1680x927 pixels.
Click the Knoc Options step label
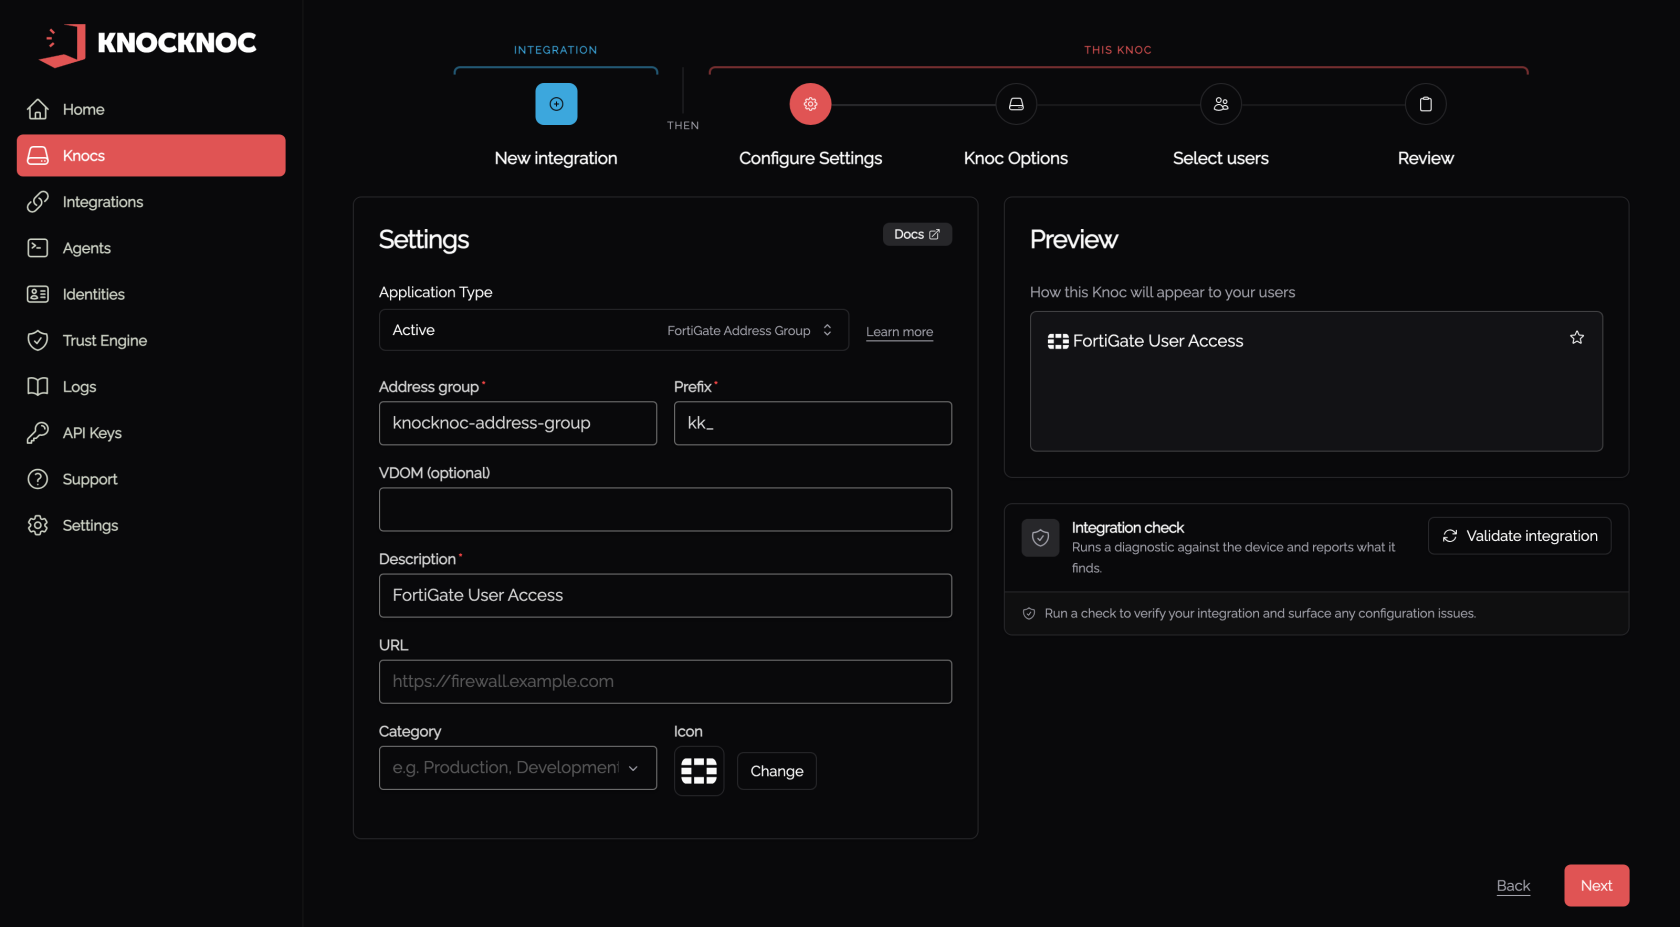point(1016,158)
